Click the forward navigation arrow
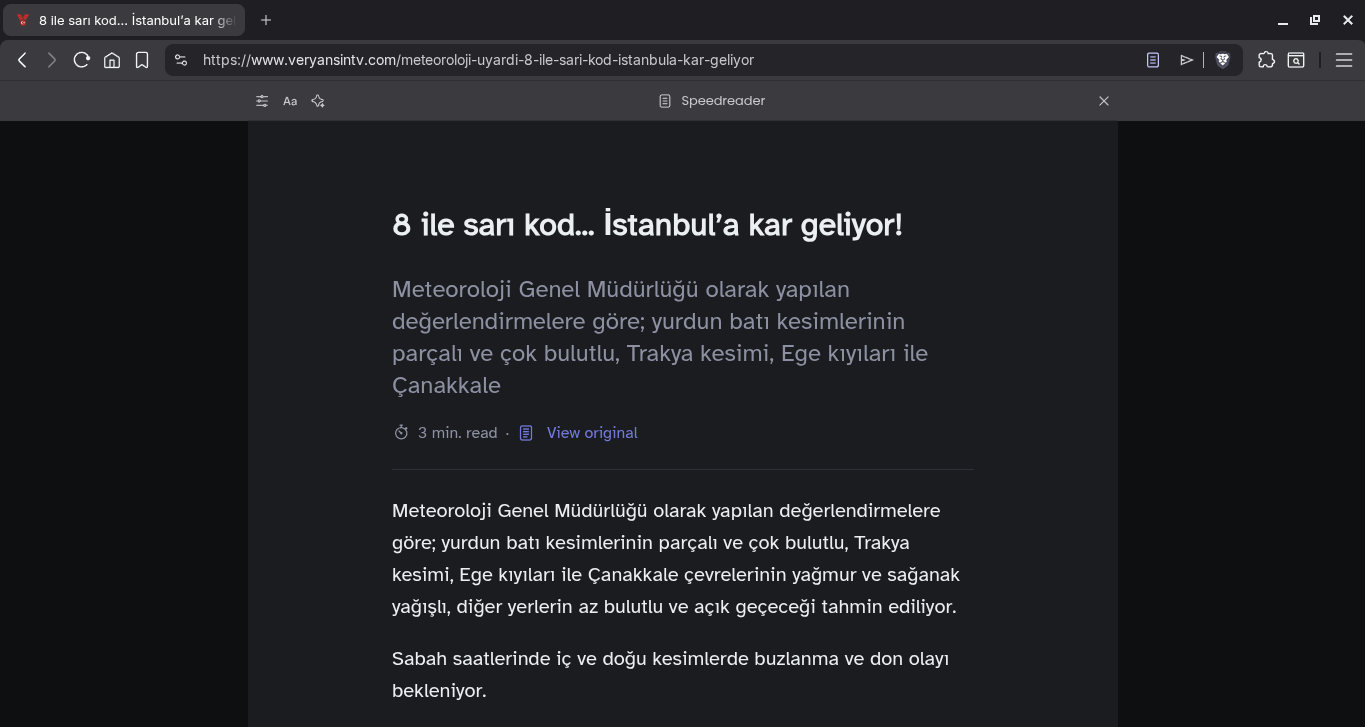1365x727 pixels. click(52, 60)
